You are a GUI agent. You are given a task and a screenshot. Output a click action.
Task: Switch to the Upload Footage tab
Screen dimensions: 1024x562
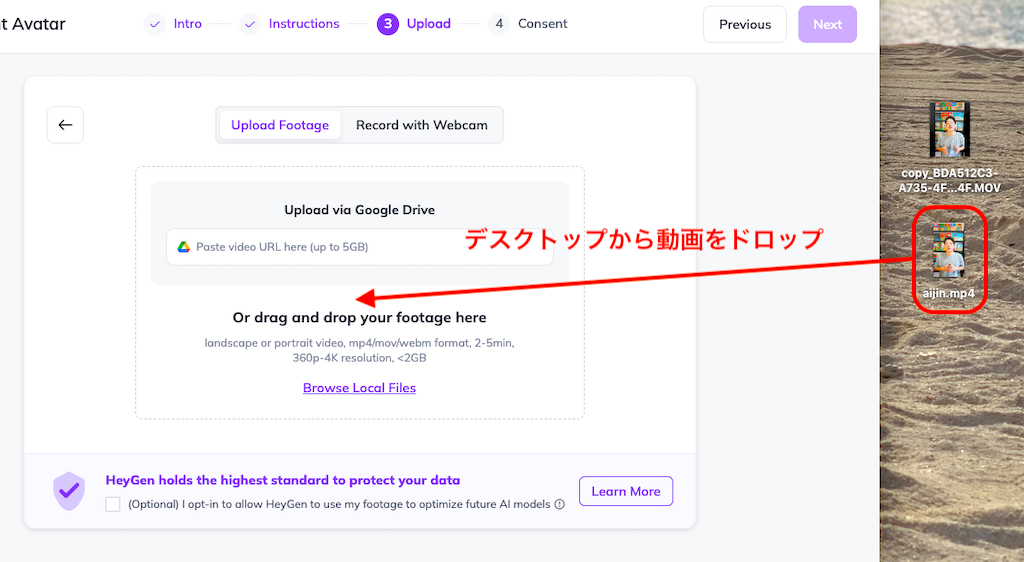coord(280,125)
